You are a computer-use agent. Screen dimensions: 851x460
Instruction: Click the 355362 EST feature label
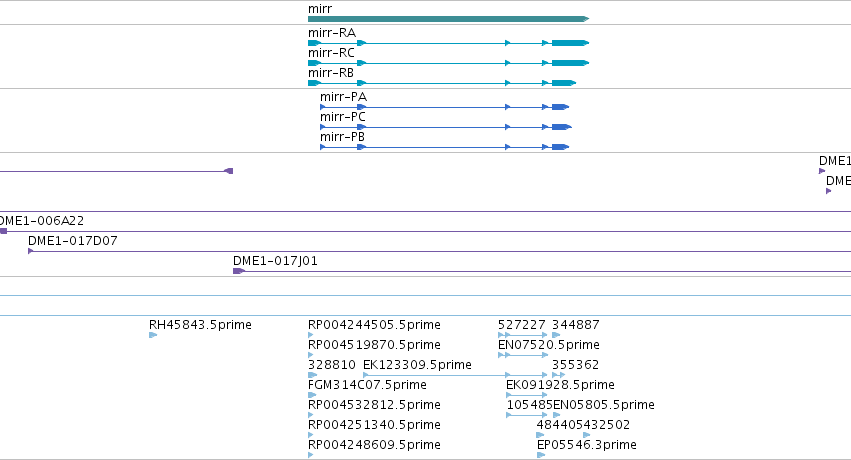pos(575,365)
